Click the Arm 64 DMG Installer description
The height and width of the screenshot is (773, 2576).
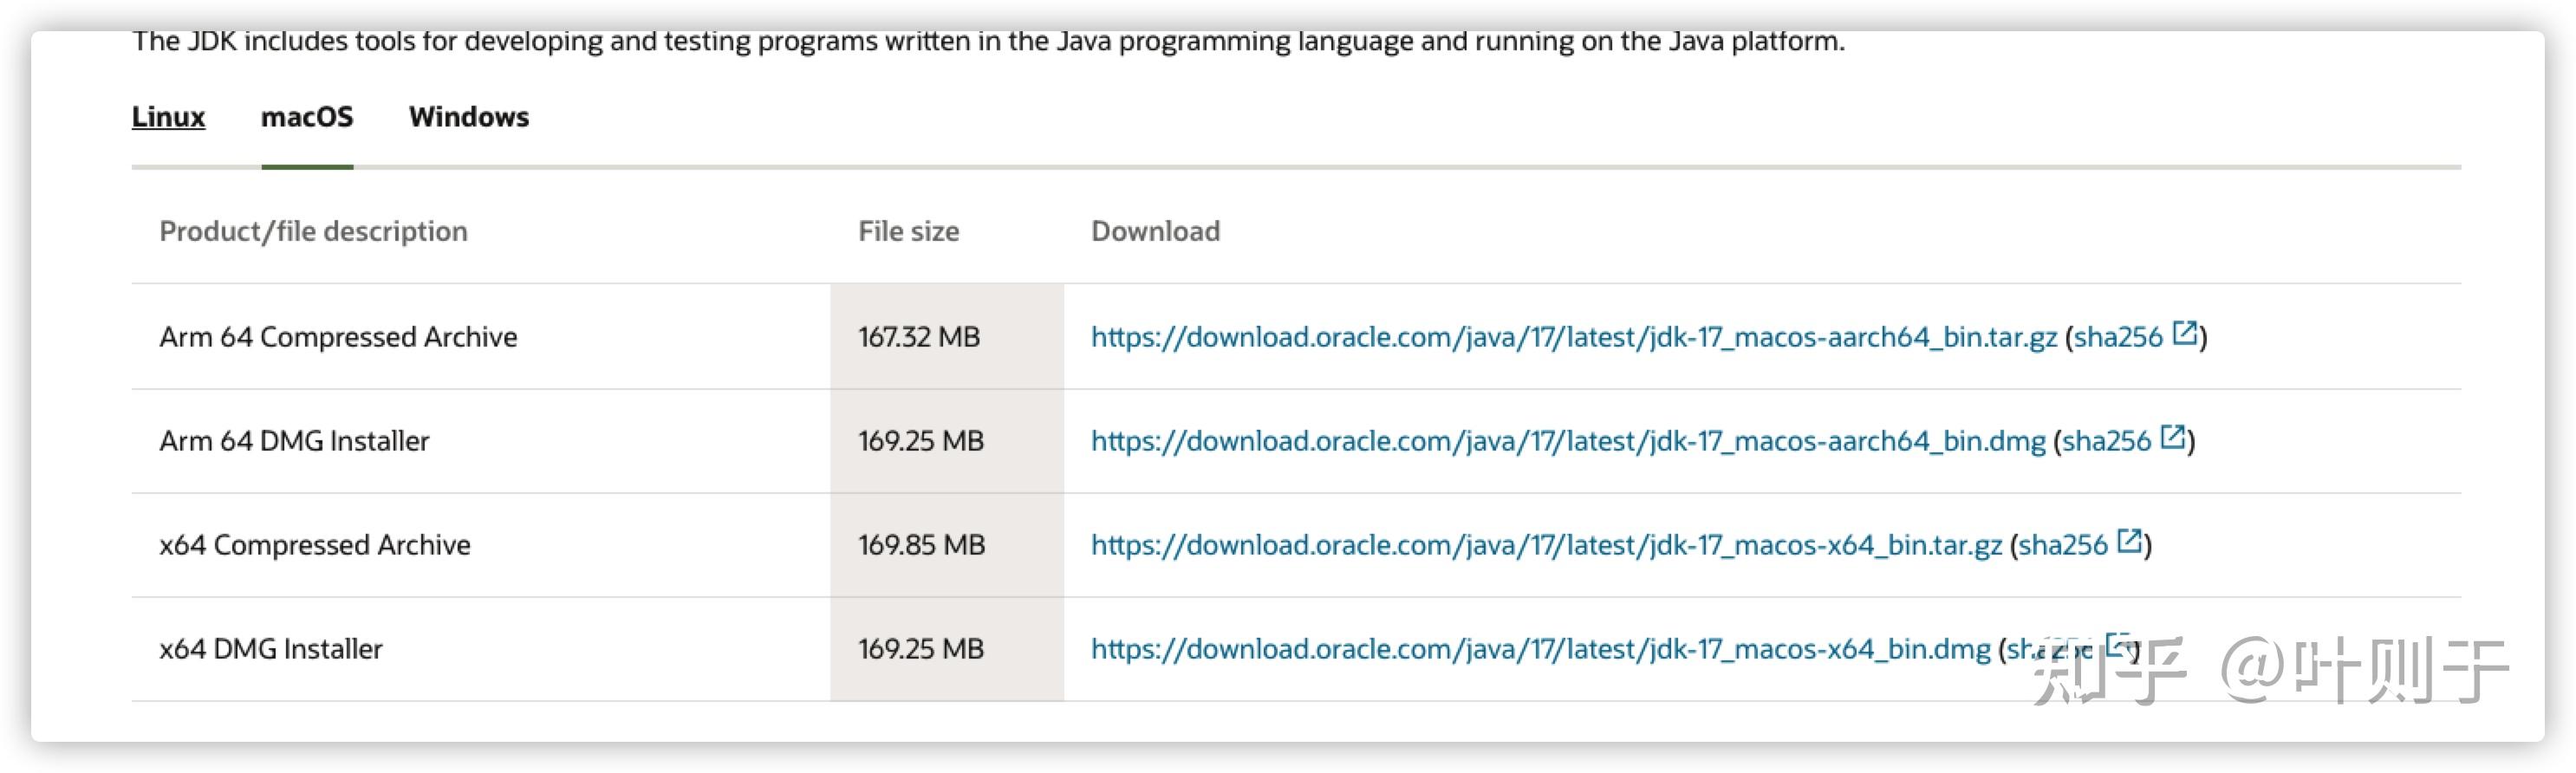coord(294,441)
